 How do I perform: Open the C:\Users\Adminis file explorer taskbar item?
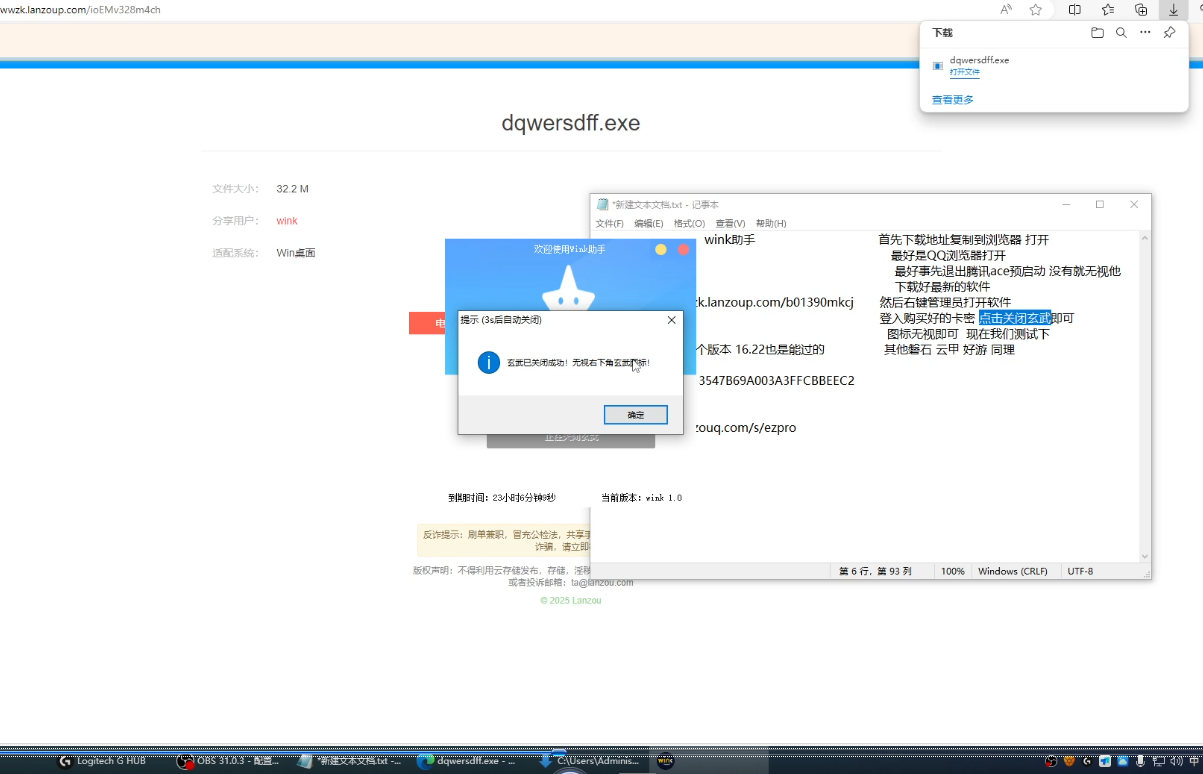[x=590, y=761]
